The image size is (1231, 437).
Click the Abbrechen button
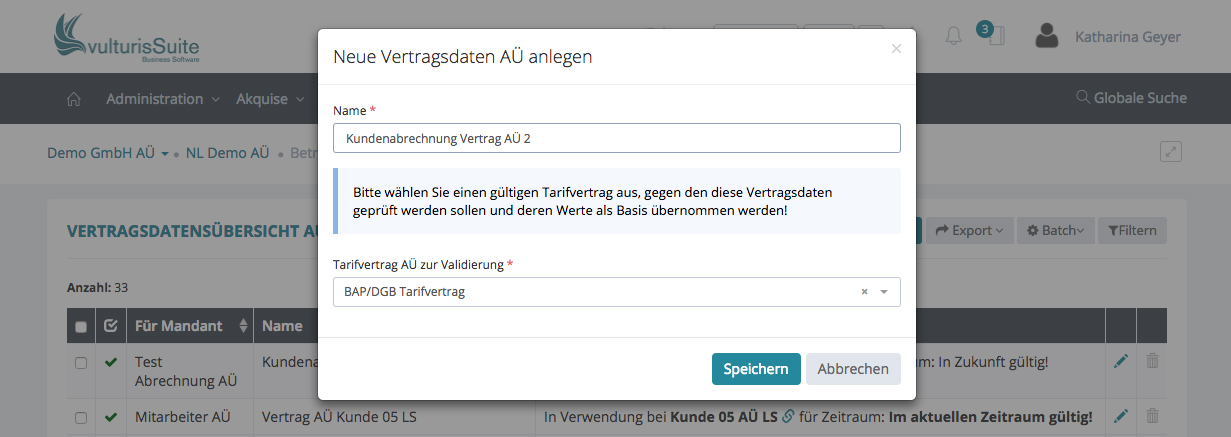[x=853, y=369]
